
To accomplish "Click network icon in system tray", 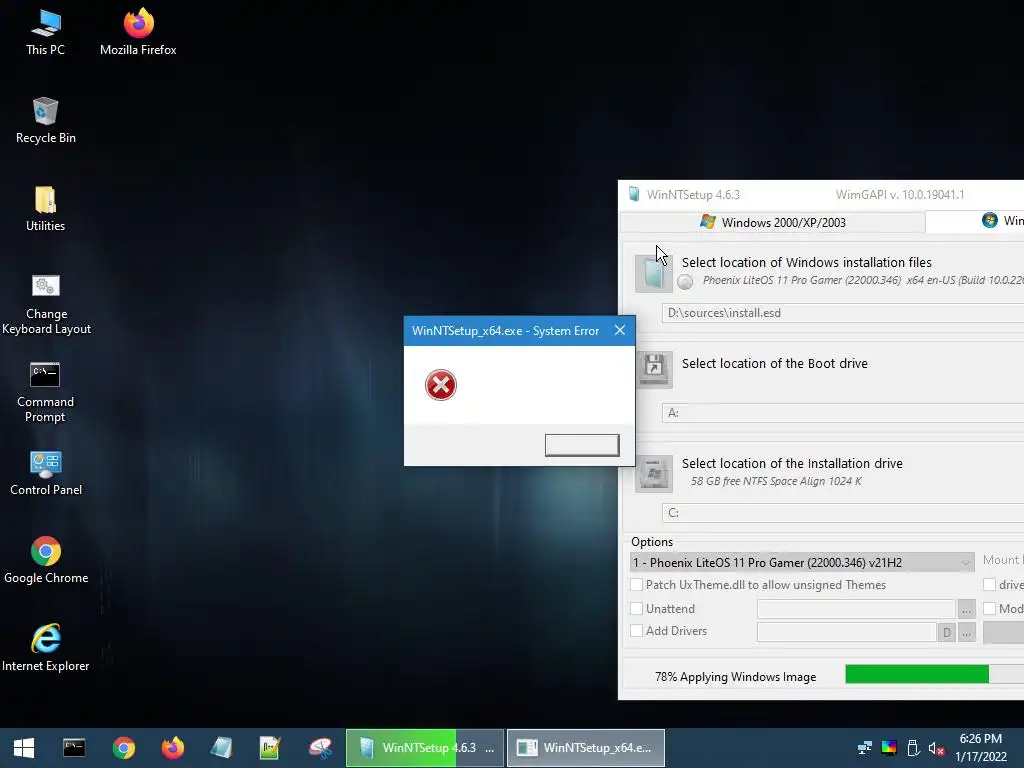I will point(865,748).
